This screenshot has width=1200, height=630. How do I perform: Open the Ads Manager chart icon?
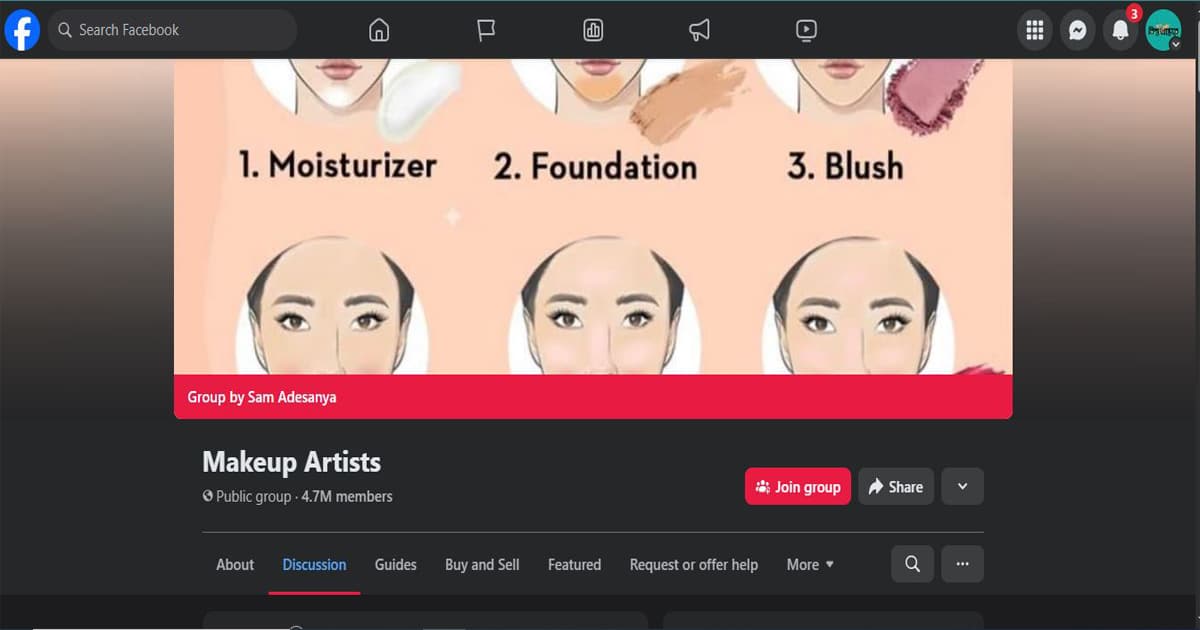click(x=593, y=30)
